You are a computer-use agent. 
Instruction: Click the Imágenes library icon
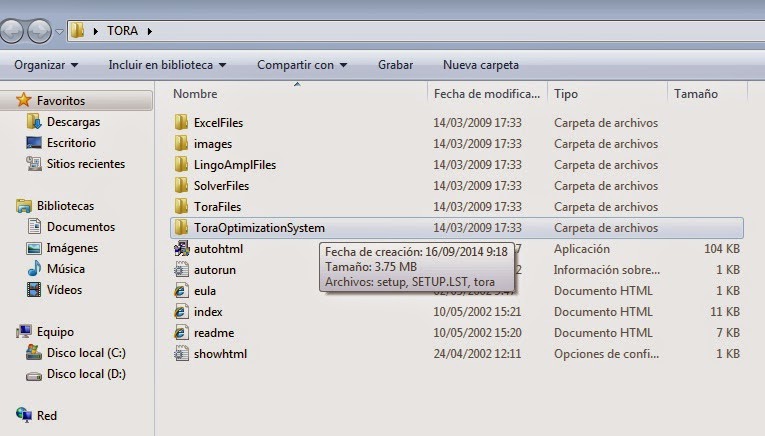coord(34,248)
